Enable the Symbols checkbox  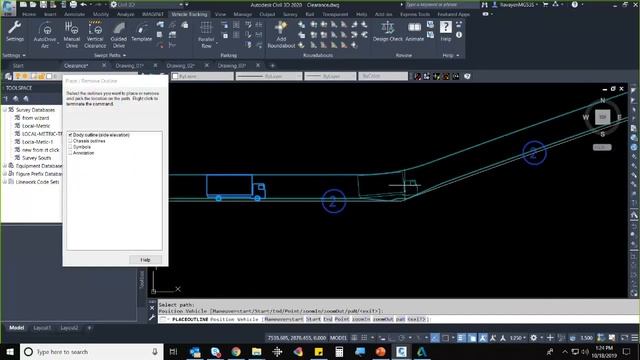70,147
